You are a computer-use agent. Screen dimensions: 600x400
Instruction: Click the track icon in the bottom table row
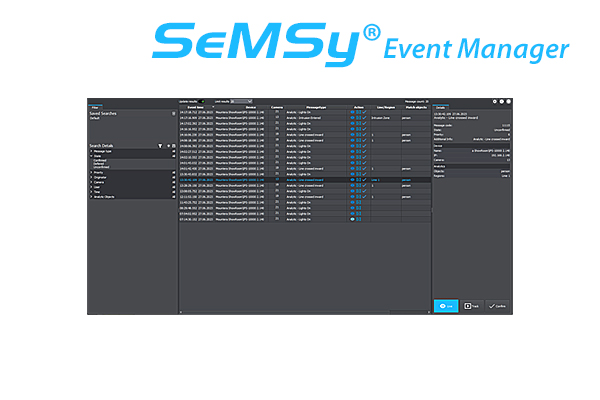[x=359, y=219]
